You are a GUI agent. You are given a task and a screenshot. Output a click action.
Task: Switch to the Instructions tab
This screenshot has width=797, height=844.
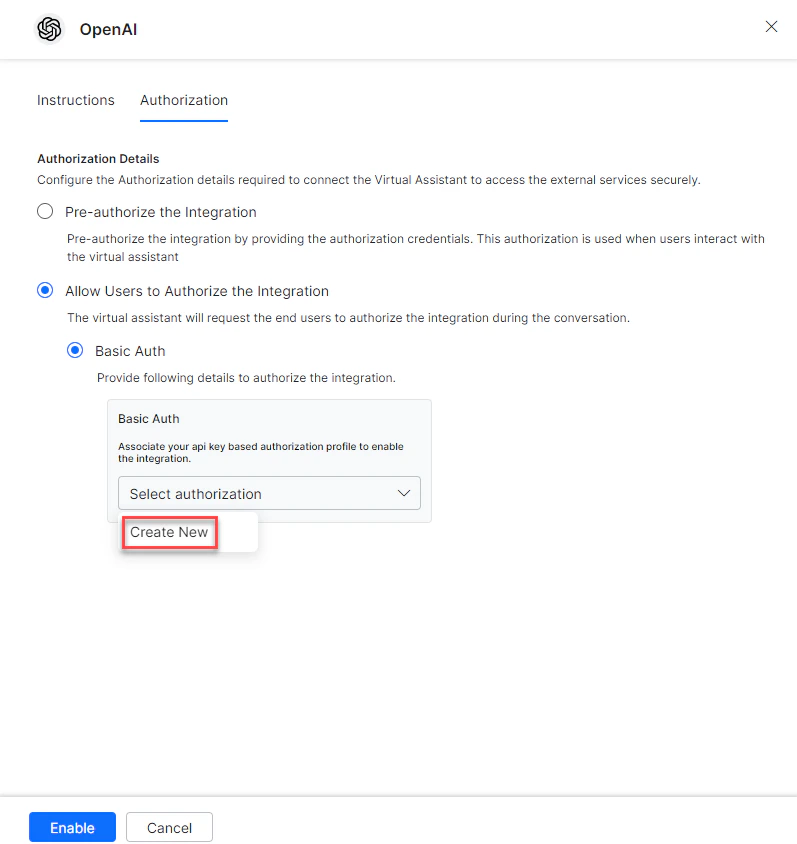[75, 100]
